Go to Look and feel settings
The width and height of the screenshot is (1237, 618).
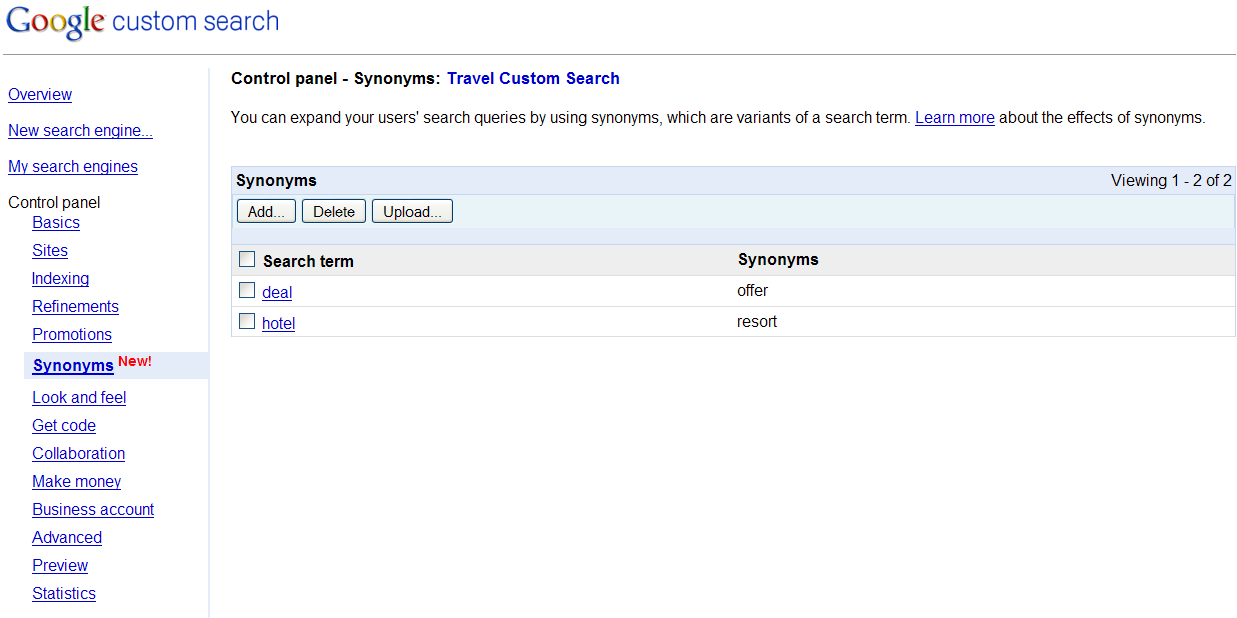coord(79,397)
